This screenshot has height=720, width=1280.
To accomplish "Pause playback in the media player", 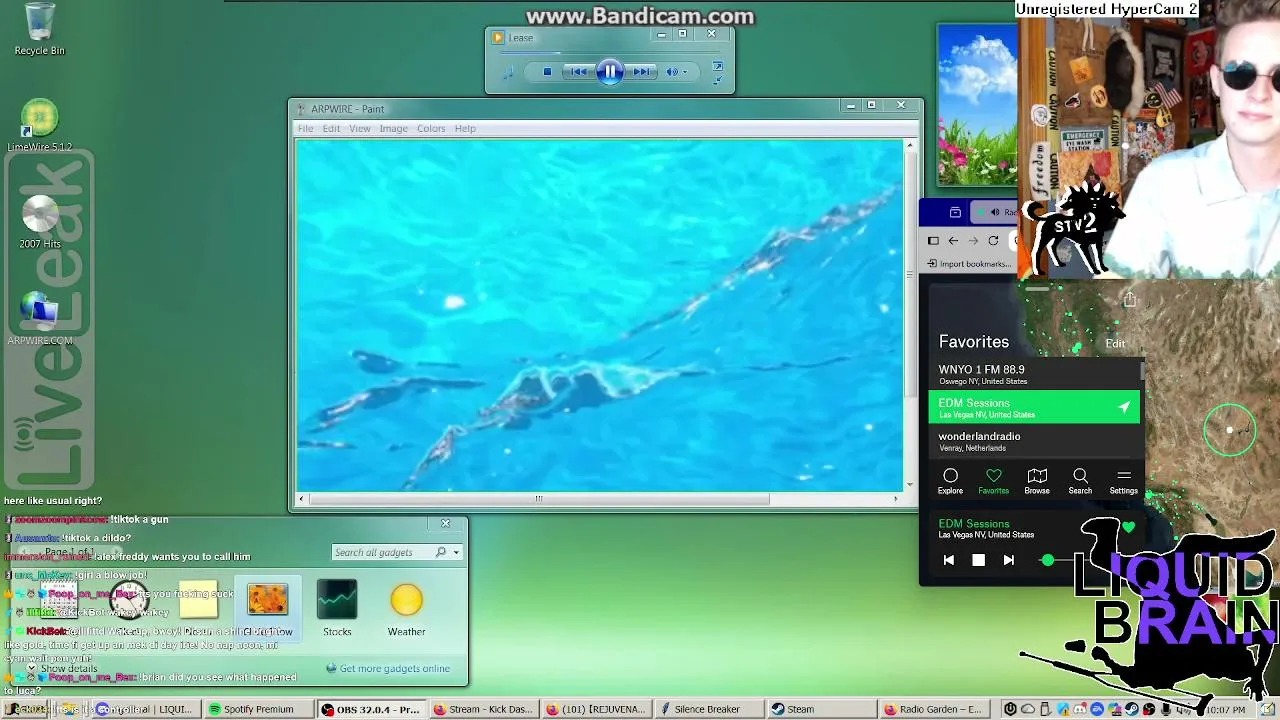I will click(610, 71).
